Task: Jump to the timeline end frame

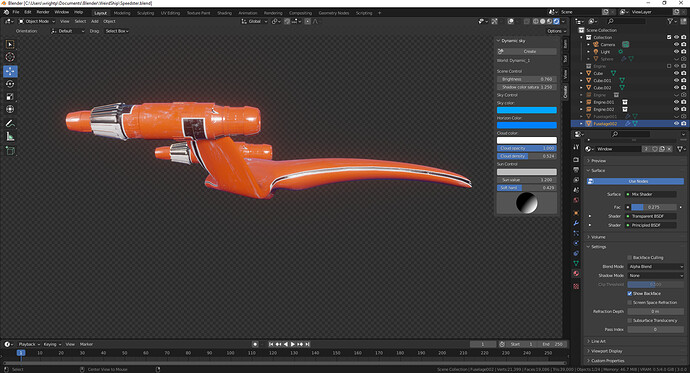Action: 308,344
